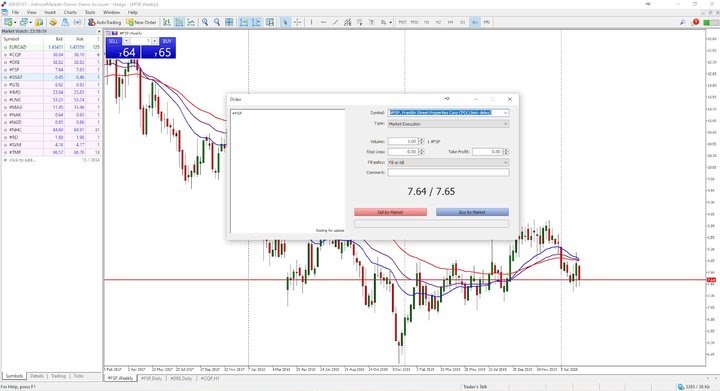Click the New Order toolbar button
The width and height of the screenshot is (720, 391).
coord(141,22)
